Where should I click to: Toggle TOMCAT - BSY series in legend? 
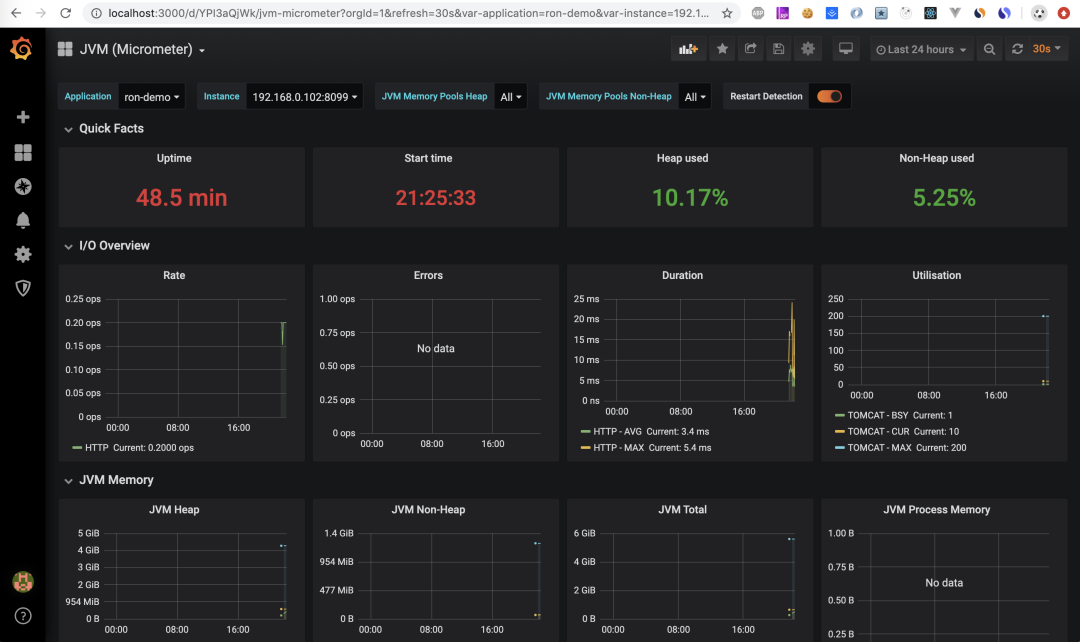click(x=878, y=415)
